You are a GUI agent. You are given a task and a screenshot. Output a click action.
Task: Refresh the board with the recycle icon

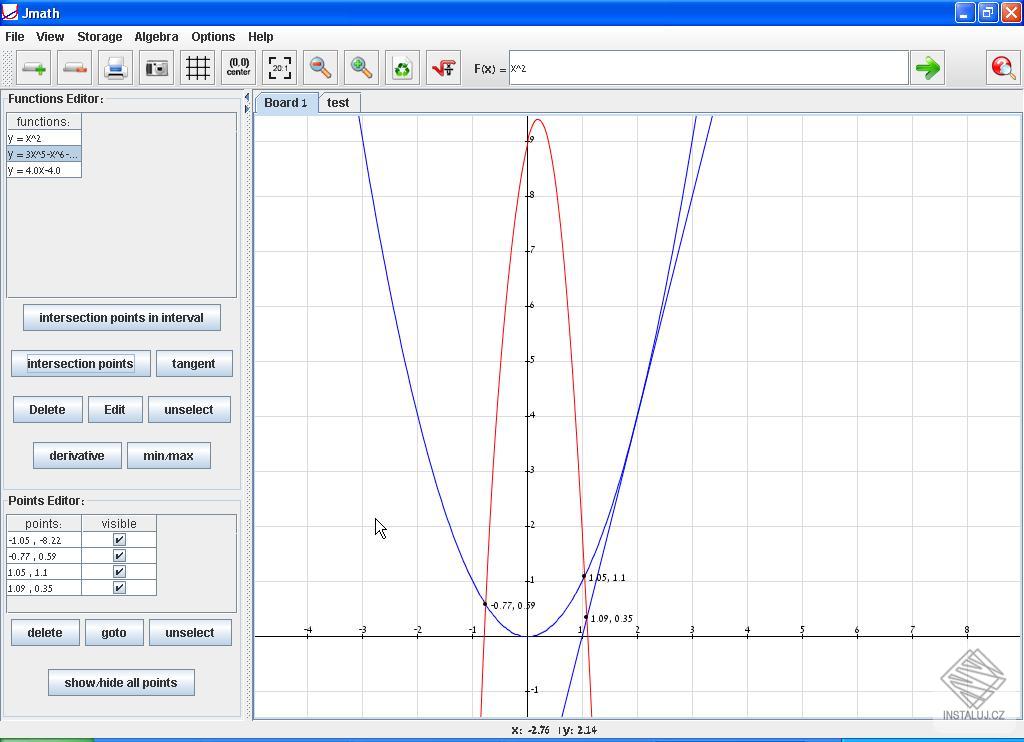402,67
